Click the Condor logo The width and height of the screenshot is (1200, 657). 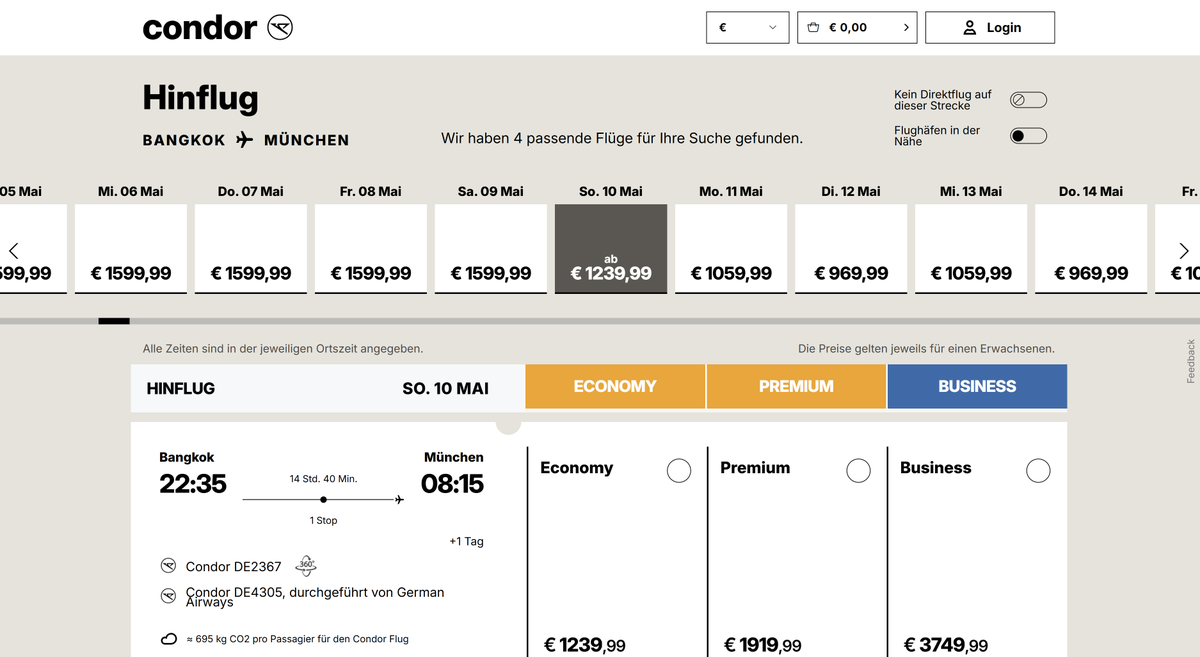pyautogui.click(x=218, y=27)
